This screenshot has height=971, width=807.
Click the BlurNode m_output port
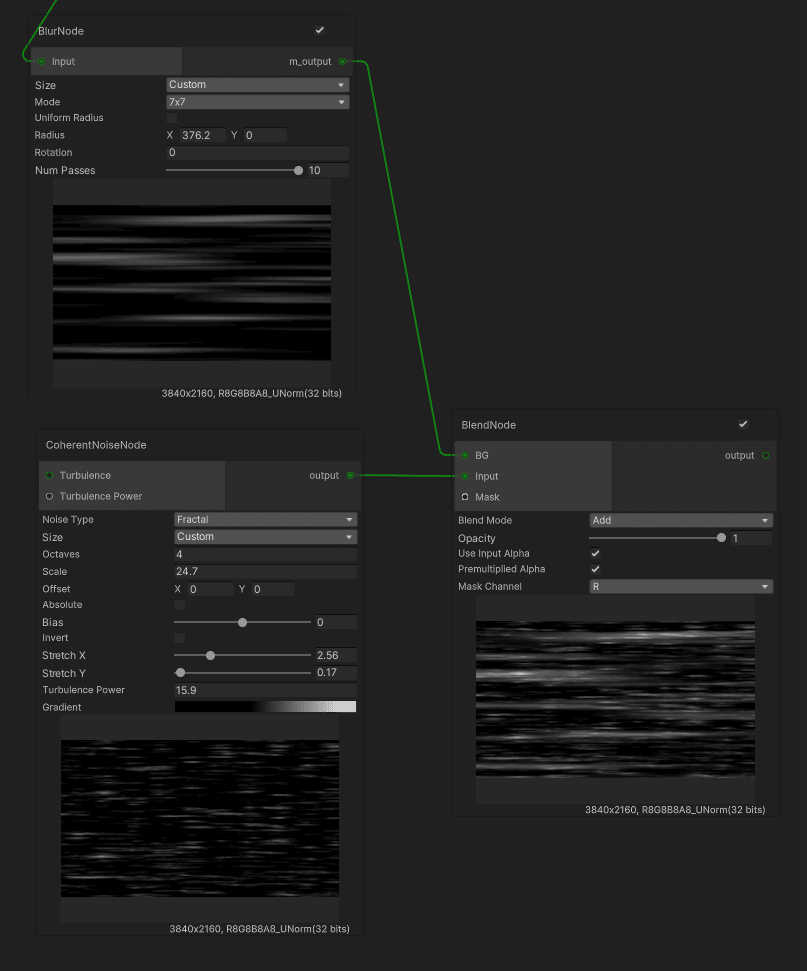[x=342, y=61]
